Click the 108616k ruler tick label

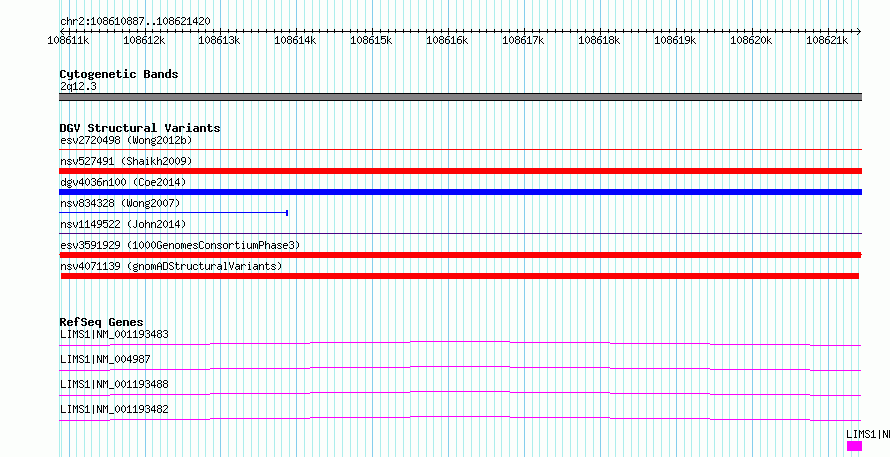click(x=447, y=40)
